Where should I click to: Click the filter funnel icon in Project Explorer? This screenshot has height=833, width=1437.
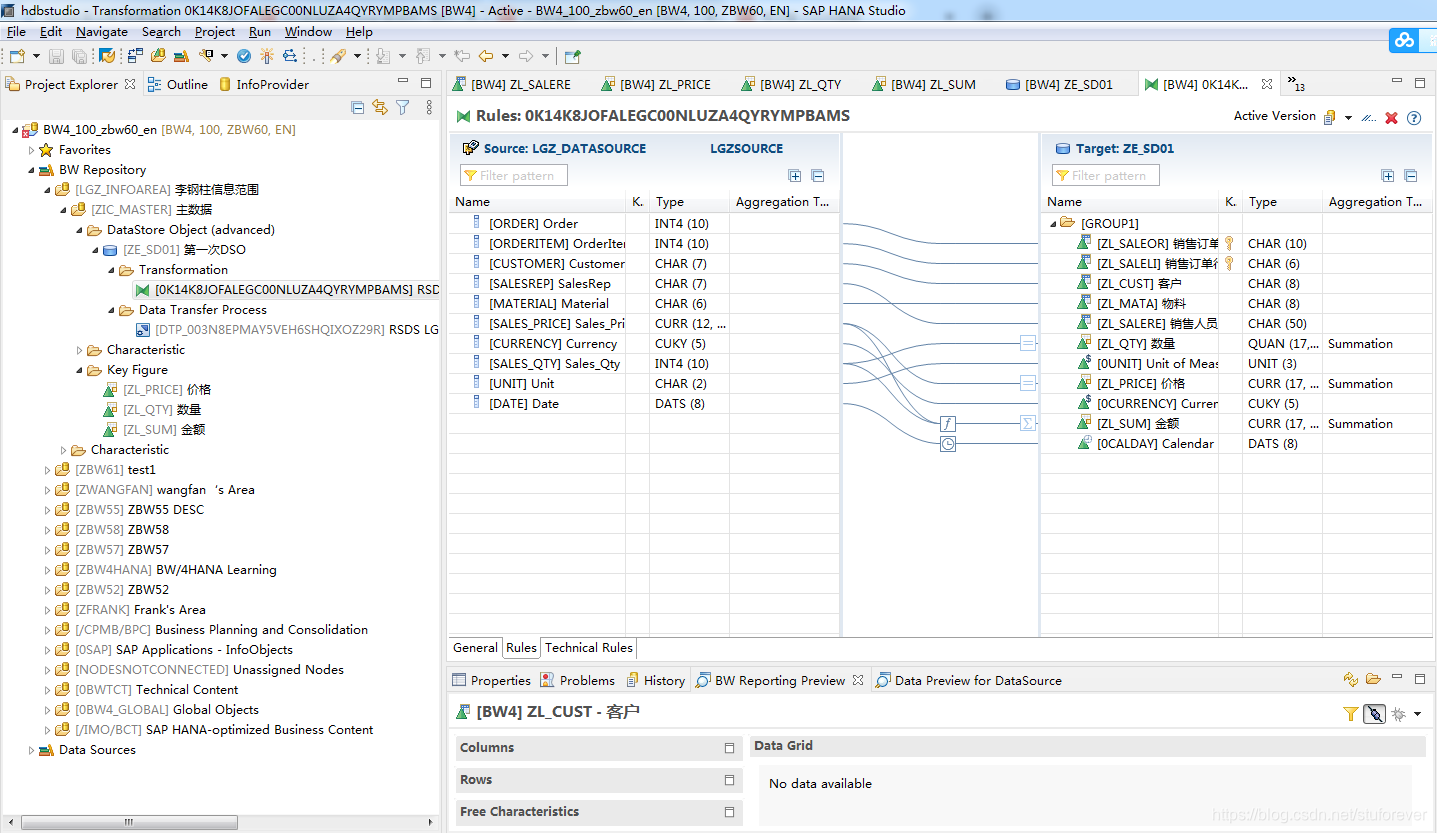tap(402, 107)
